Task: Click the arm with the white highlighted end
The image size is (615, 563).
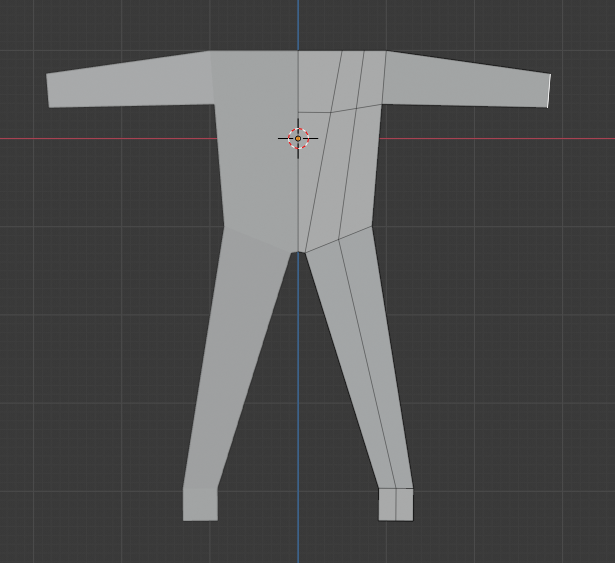Action: [x=466, y=80]
